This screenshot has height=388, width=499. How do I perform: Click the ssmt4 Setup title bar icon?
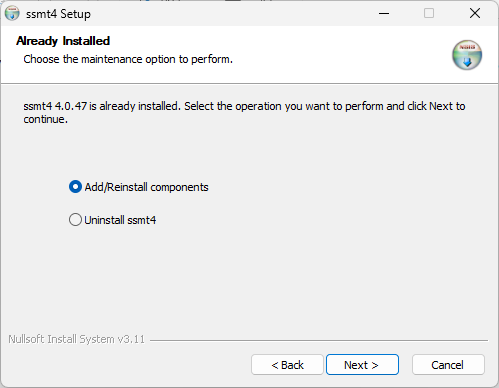[12, 14]
